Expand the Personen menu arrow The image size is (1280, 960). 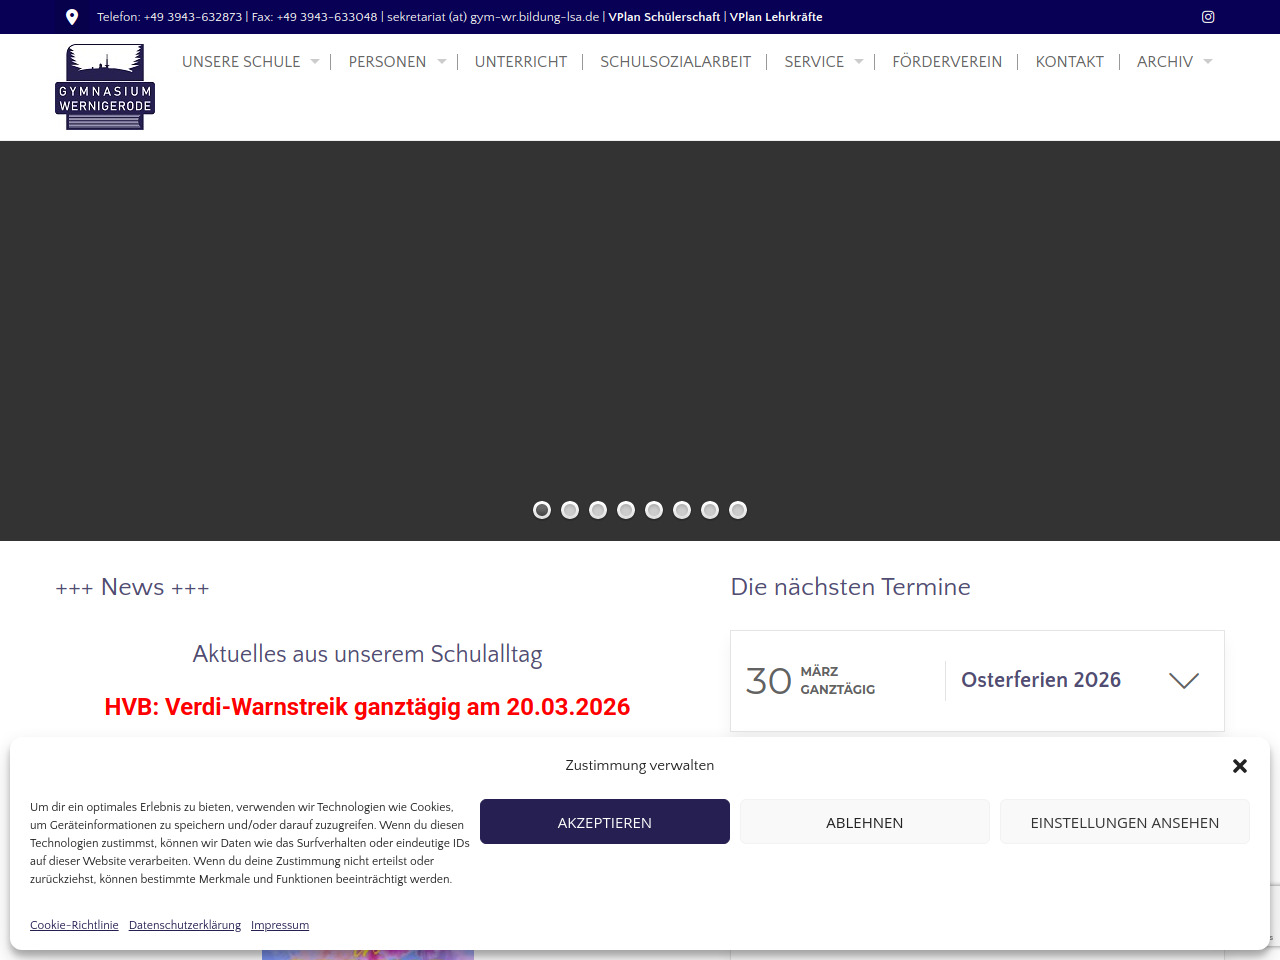(442, 62)
